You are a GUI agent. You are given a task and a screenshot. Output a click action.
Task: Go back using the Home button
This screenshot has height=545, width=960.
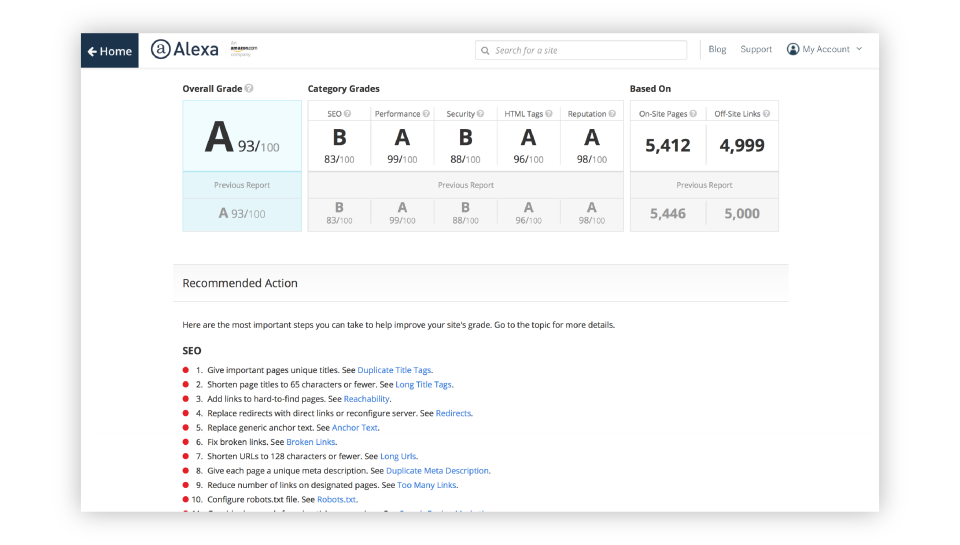110,51
